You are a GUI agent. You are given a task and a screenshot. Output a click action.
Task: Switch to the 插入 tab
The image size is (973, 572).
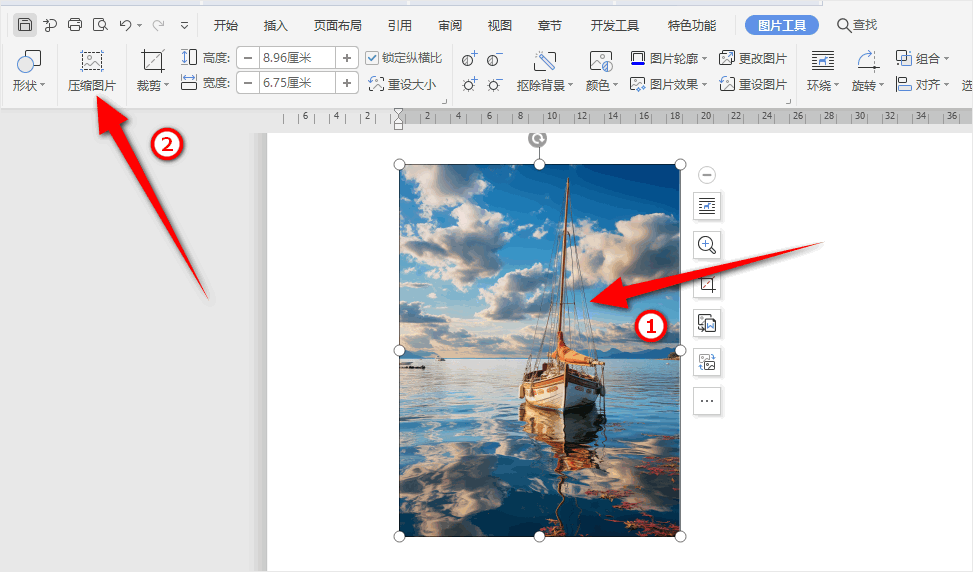[x=276, y=25]
